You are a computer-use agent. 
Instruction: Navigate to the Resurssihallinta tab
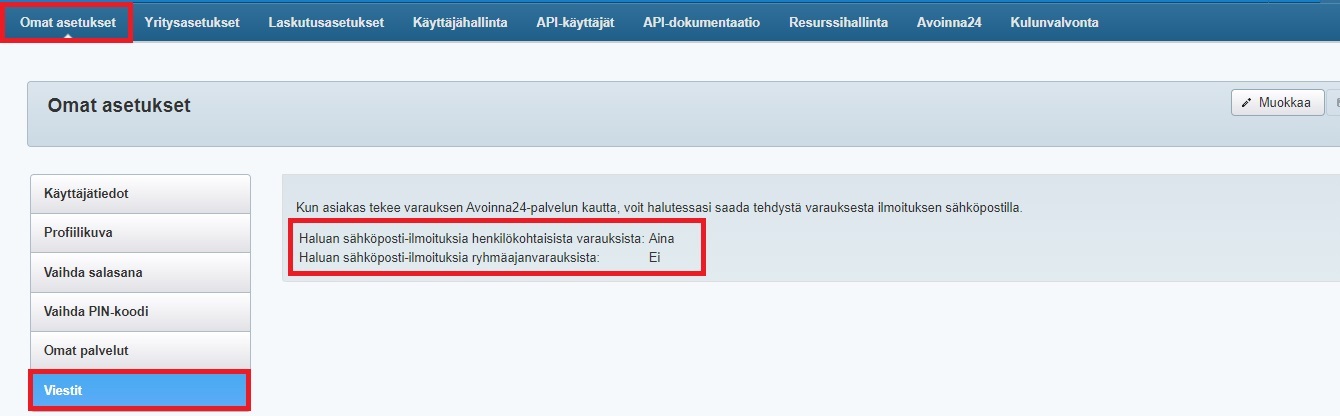(838, 23)
